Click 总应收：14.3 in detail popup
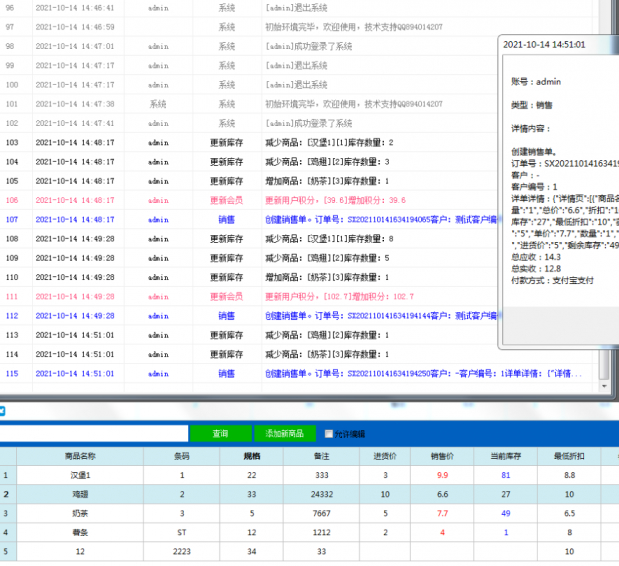The image size is (619, 566). [x=536, y=257]
